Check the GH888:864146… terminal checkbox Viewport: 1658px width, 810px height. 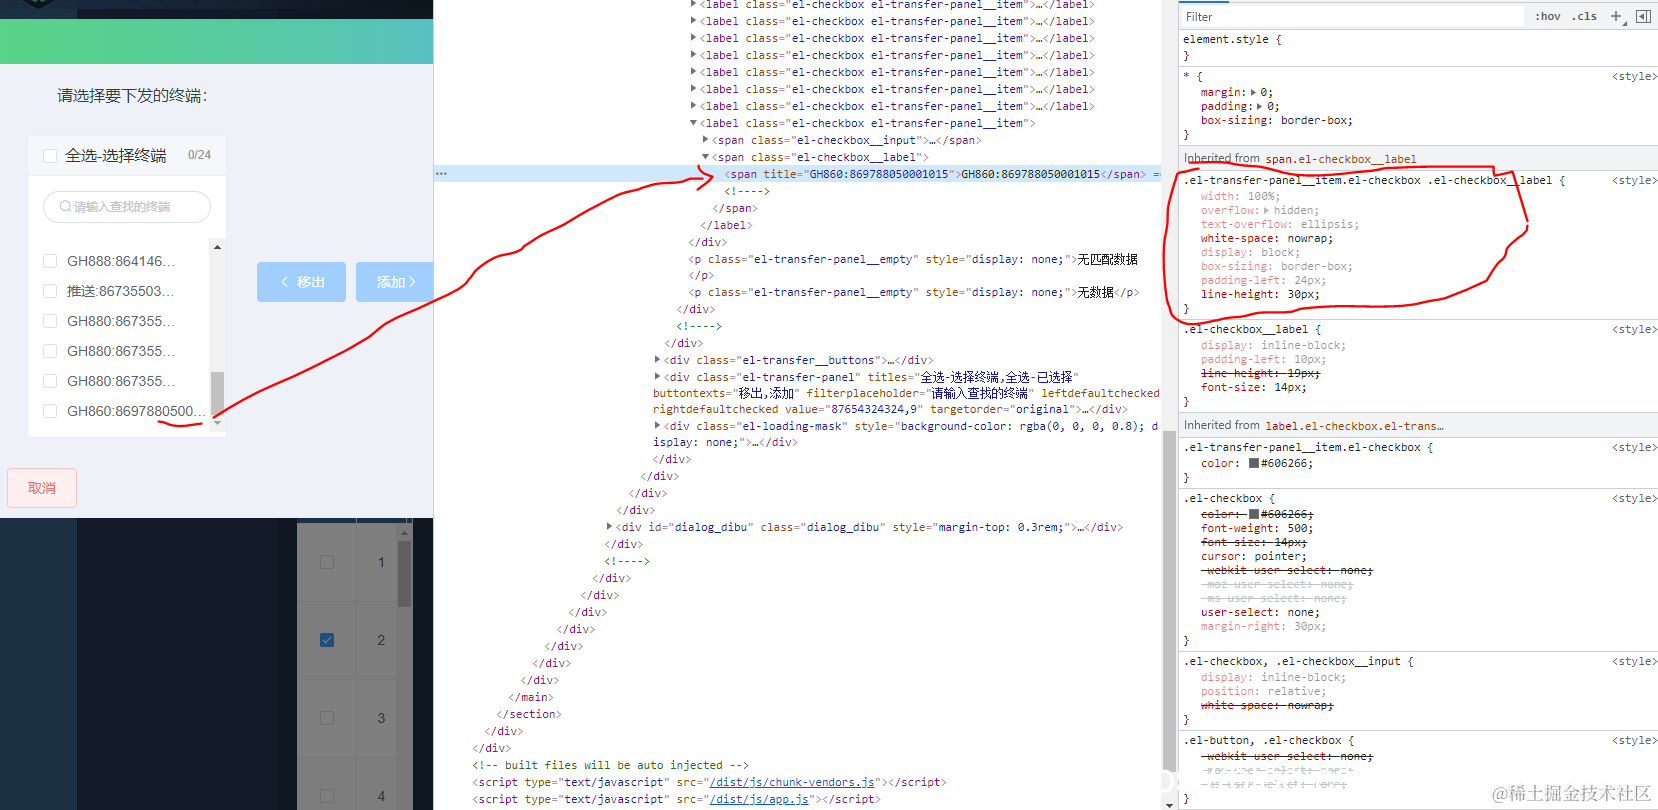pos(50,261)
